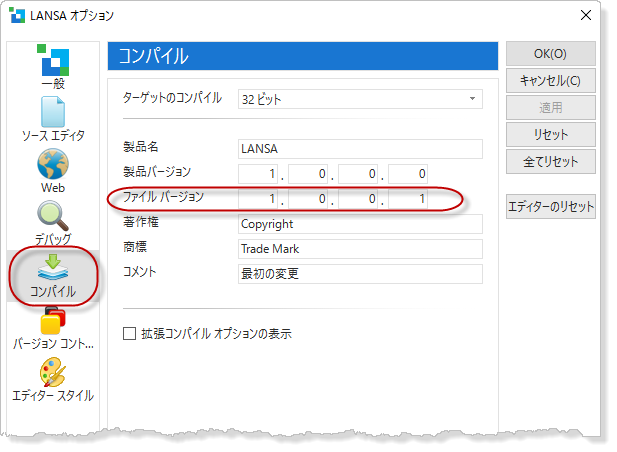Click the first ファイル バージョン number field

pyautogui.click(x=258, y=199)
